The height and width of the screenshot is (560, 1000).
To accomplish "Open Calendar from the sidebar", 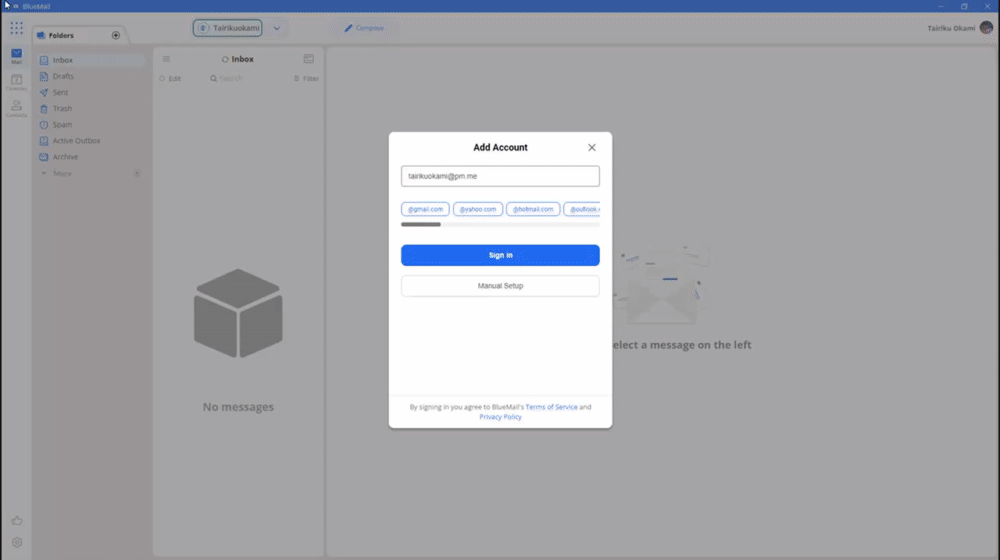I will tap(17, 82).
